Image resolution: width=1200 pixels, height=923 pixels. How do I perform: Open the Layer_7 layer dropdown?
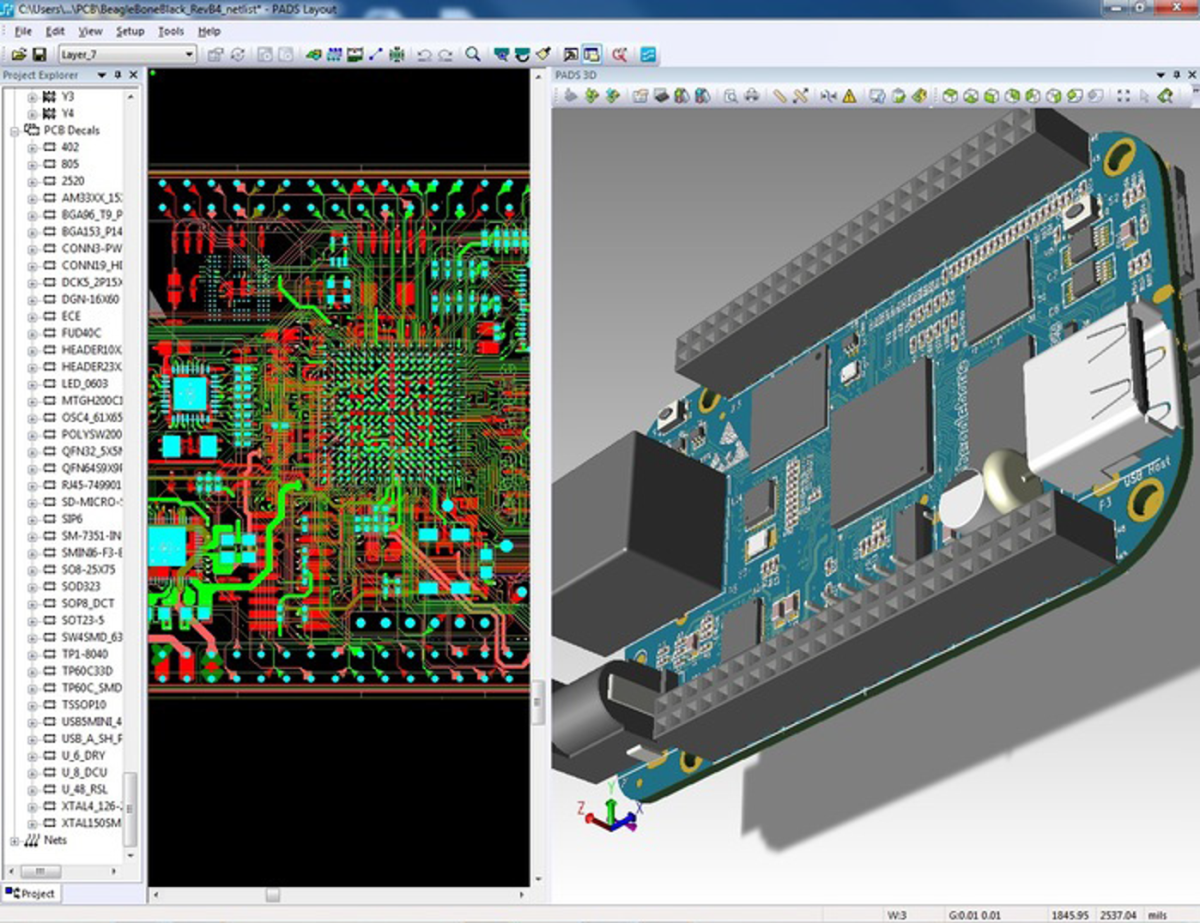click(x=189, y=54)
